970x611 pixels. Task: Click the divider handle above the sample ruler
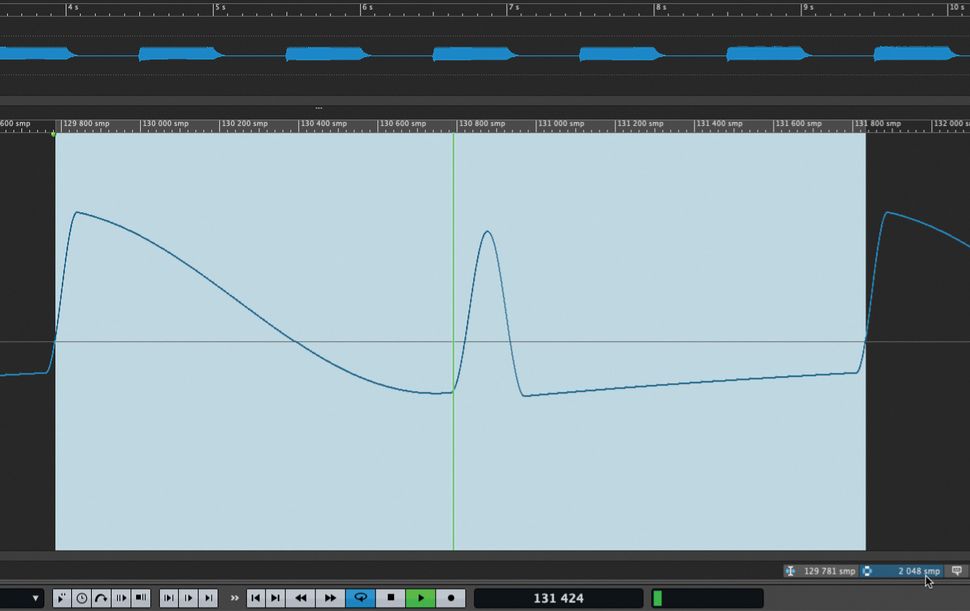coord(318,107)
